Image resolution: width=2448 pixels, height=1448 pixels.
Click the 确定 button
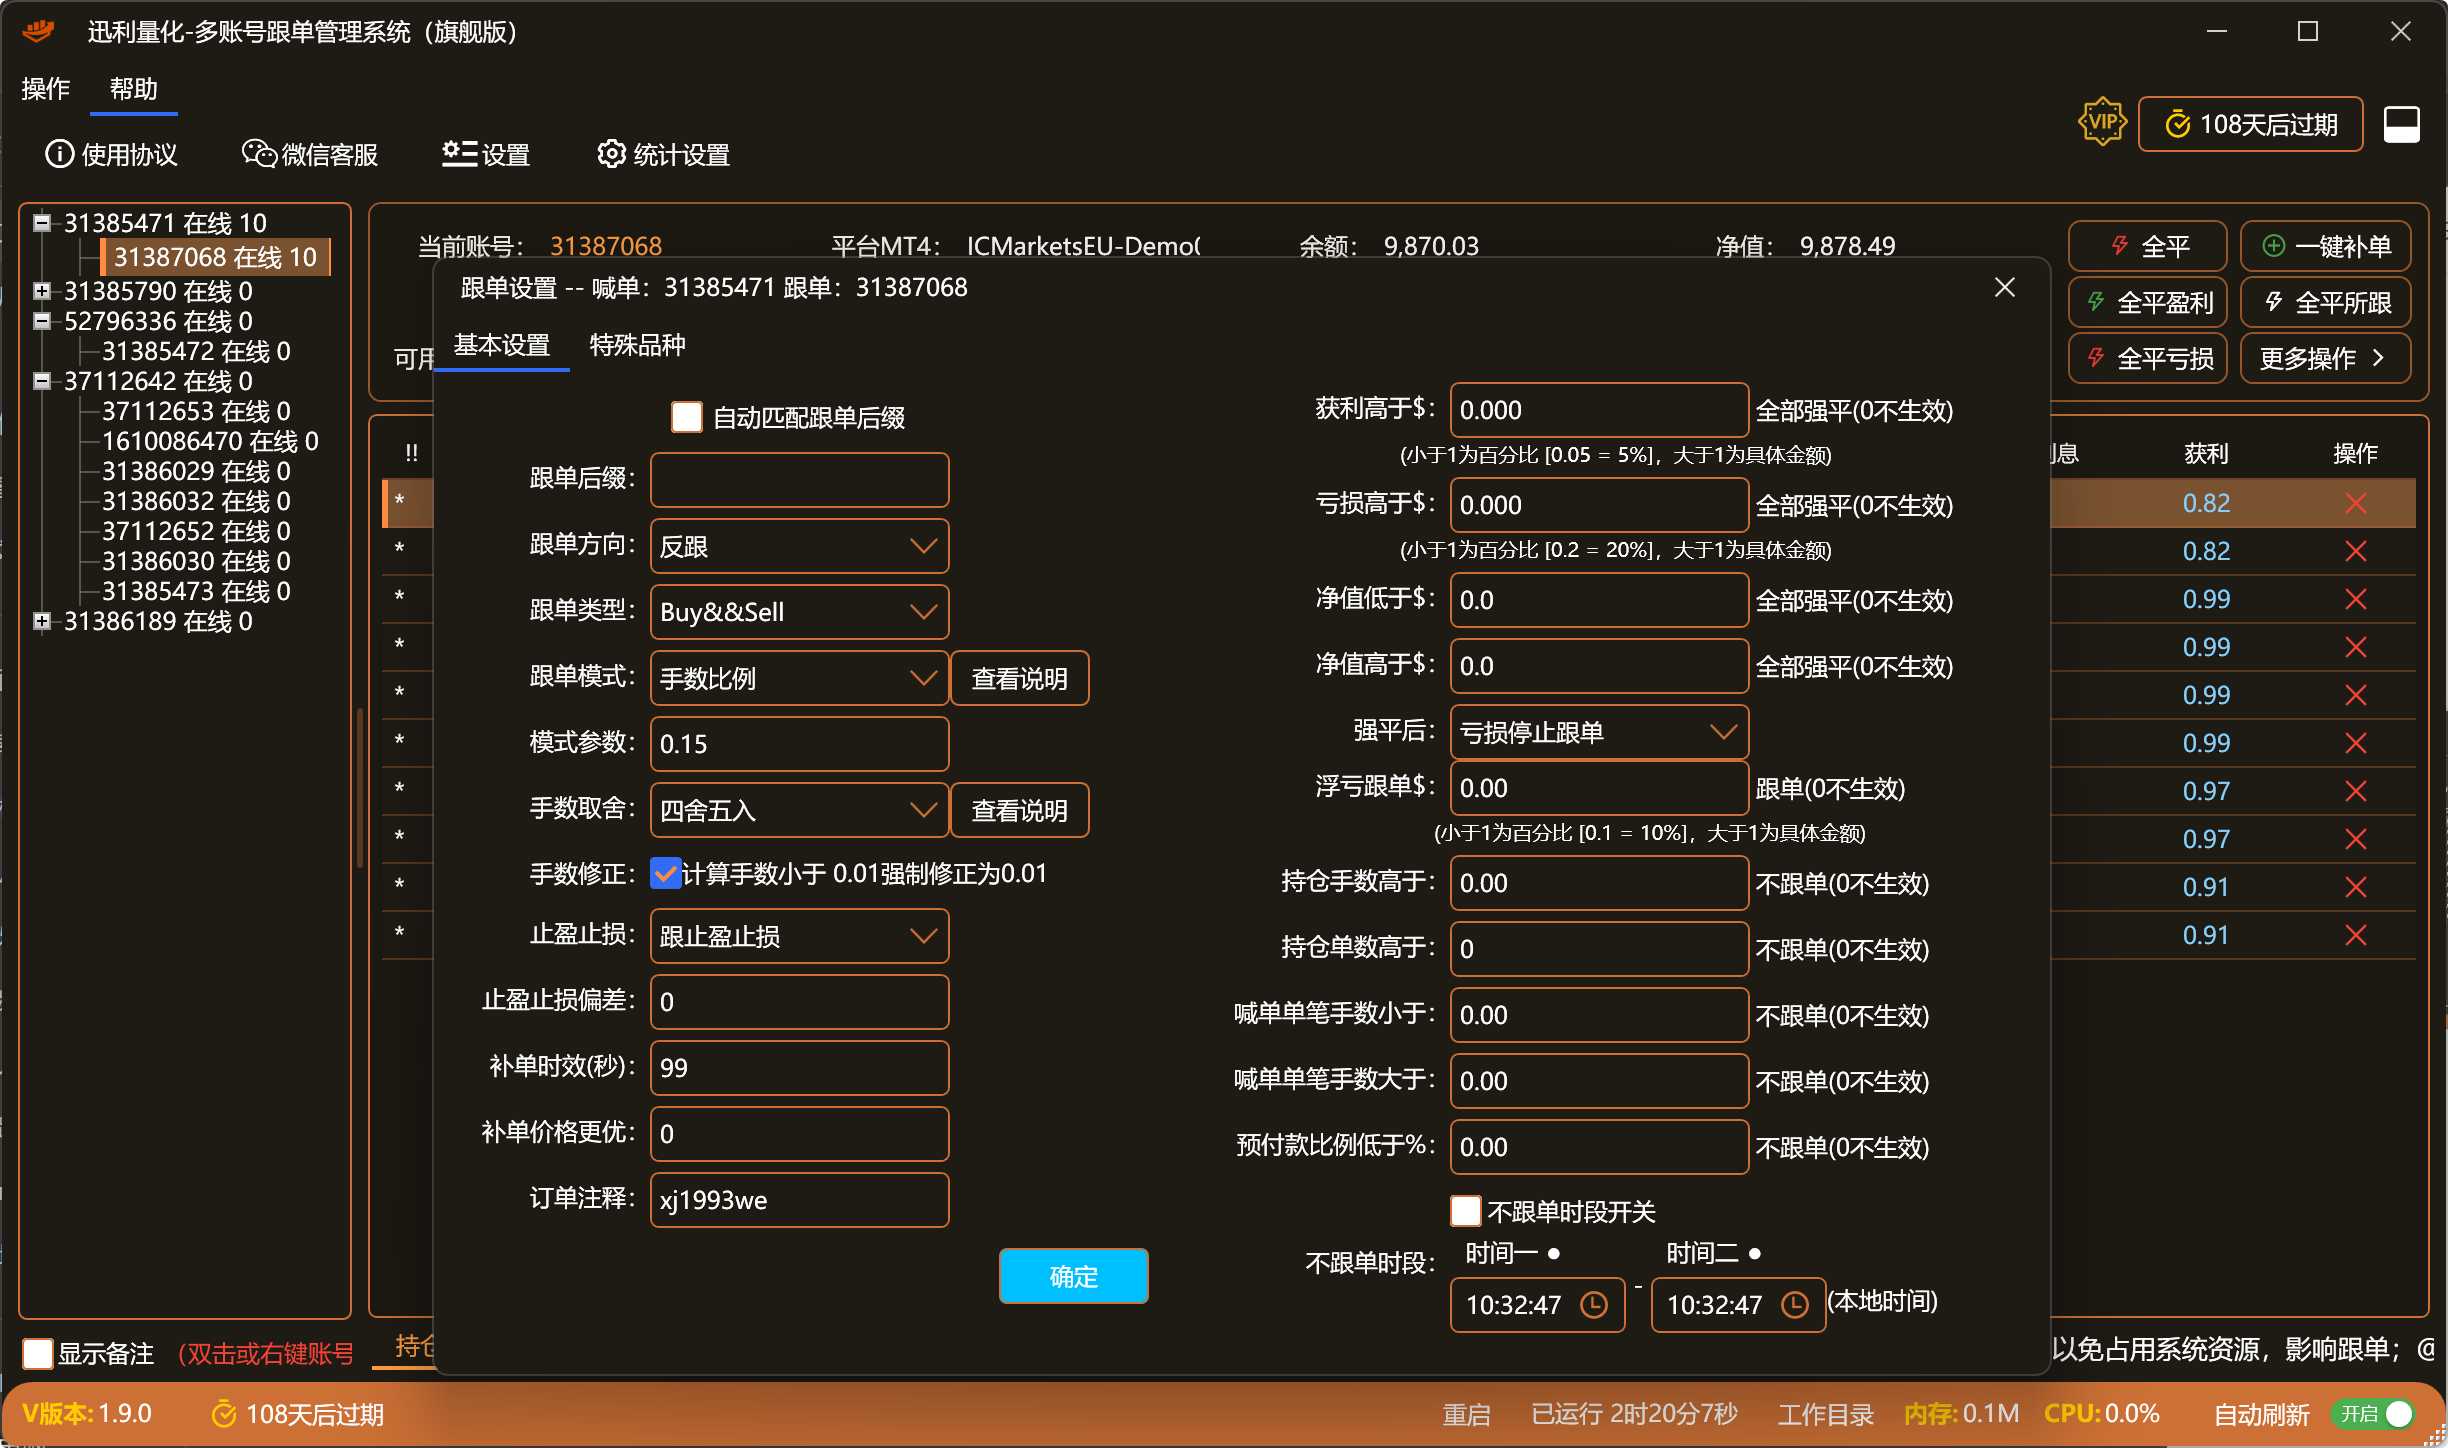[x=1074, y=1276]
